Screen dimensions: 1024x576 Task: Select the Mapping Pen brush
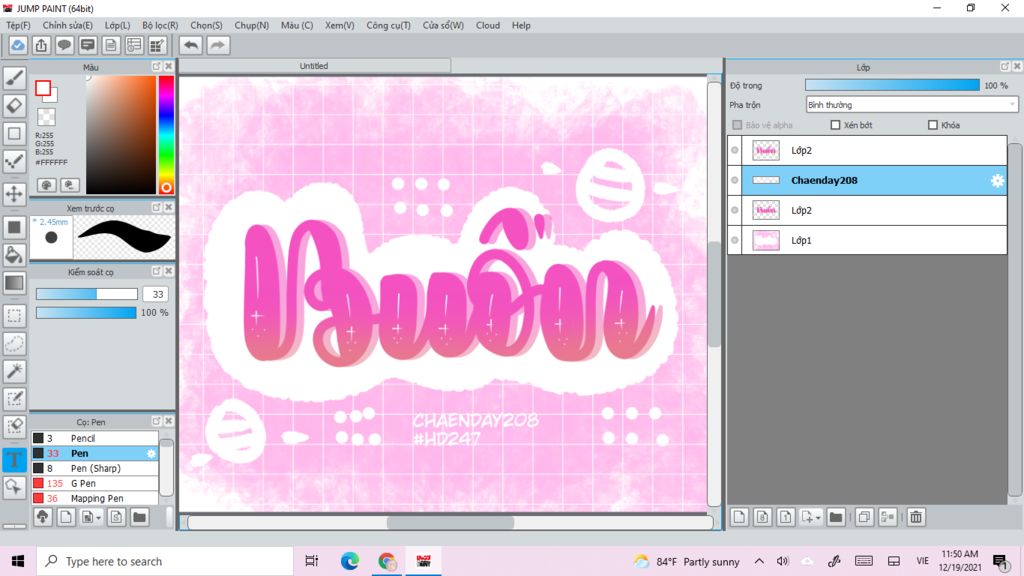click(x=95, y=498)
